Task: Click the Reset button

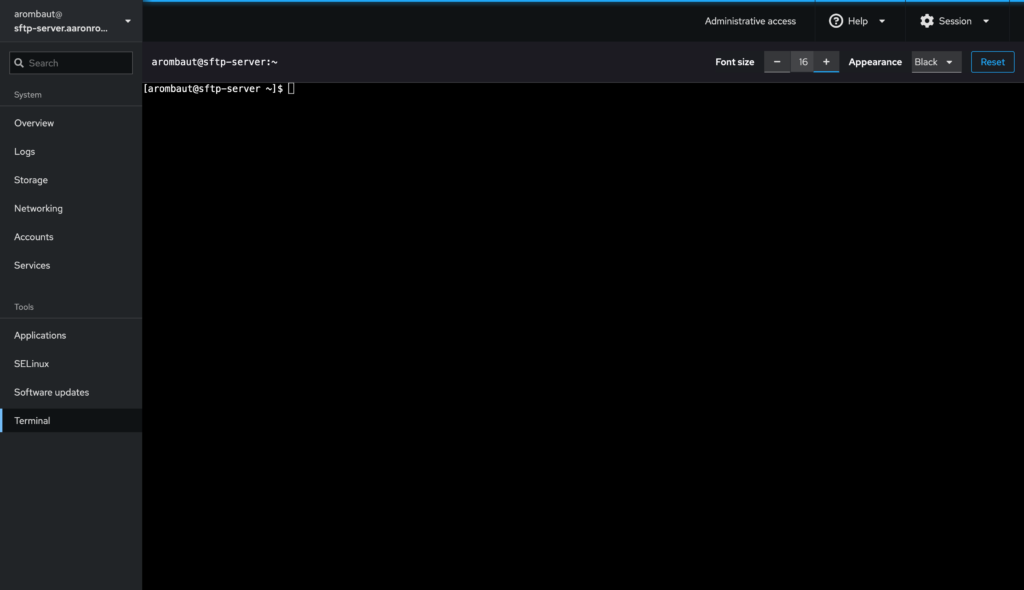Action: pos(992,62)
